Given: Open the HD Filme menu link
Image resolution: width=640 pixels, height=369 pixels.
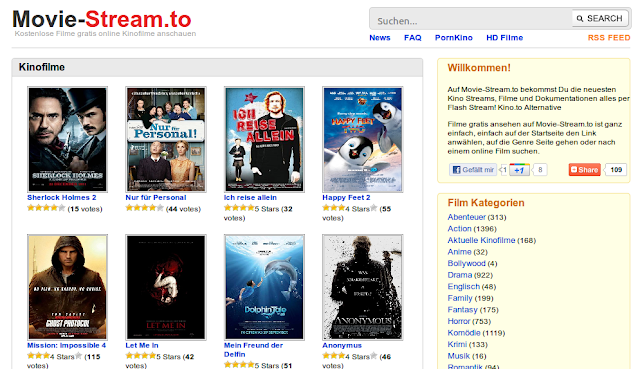Looking at the screenshot, I should pos(504,38).
